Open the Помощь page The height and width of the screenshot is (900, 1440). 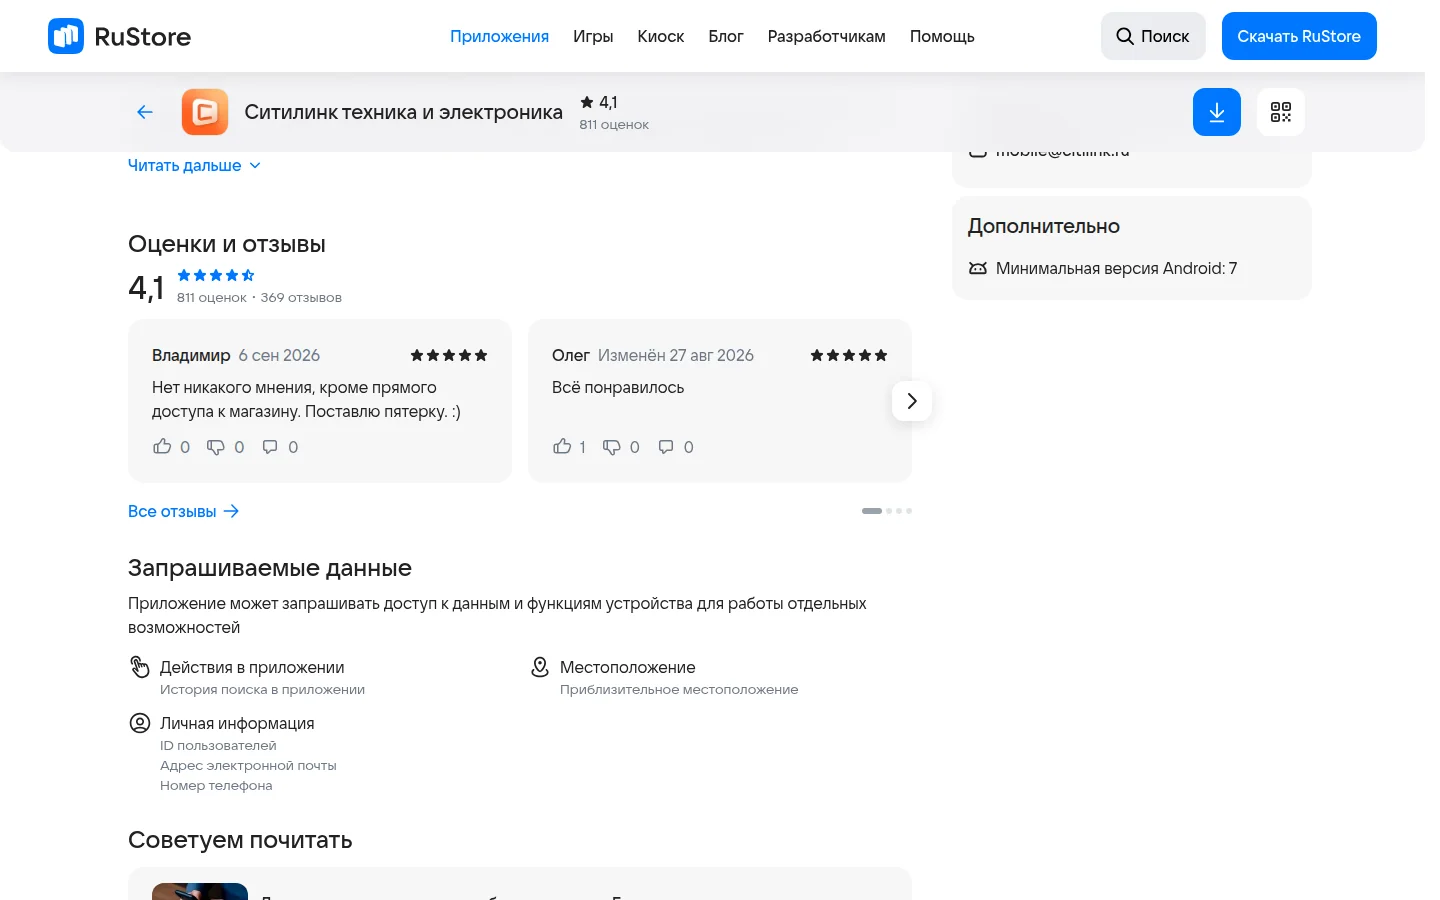[x=942, y=36]
